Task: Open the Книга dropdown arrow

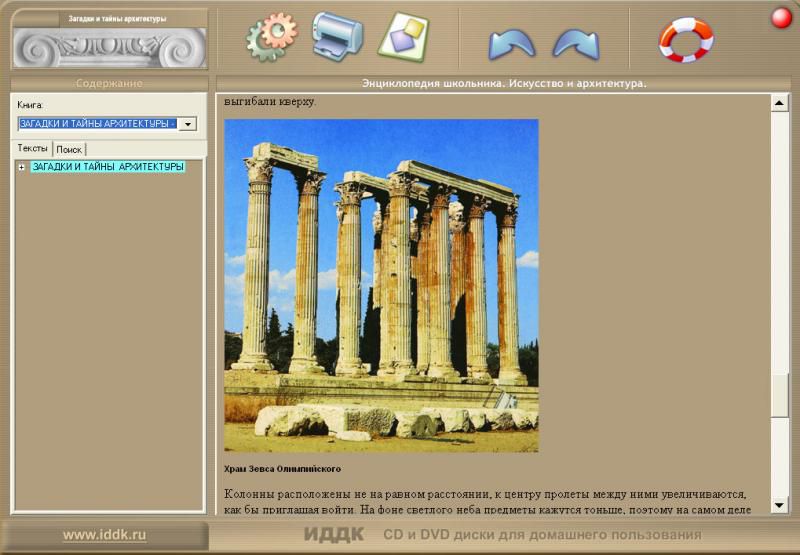Action: (187, 124)
